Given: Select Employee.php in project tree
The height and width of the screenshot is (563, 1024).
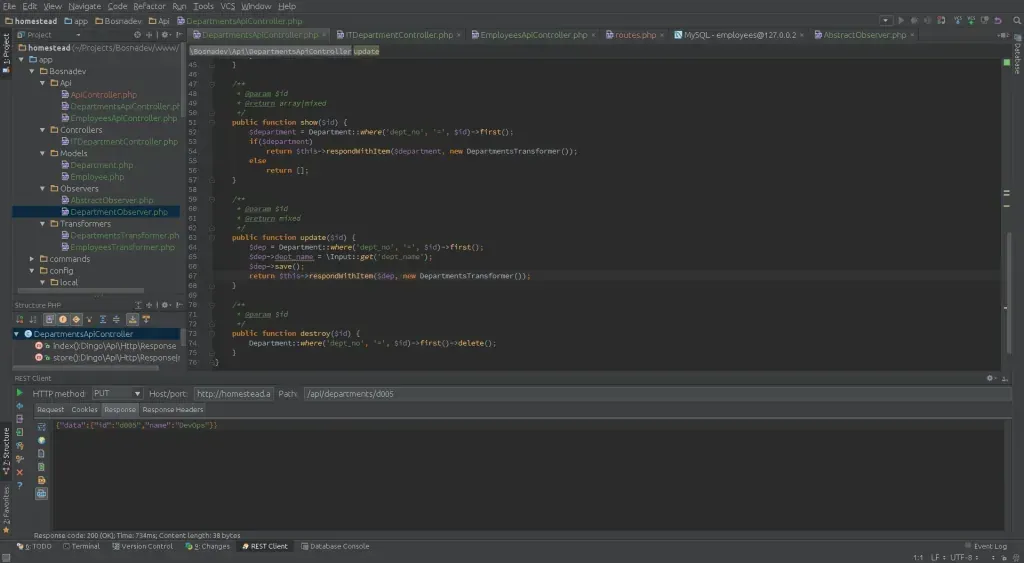Looking at the screenshot, I should pyautogui.click(x=97, y=177).
